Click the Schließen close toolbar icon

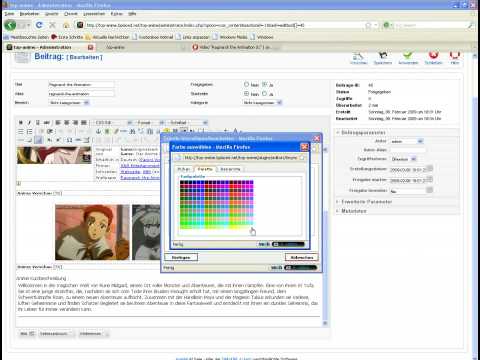(433, 58)
